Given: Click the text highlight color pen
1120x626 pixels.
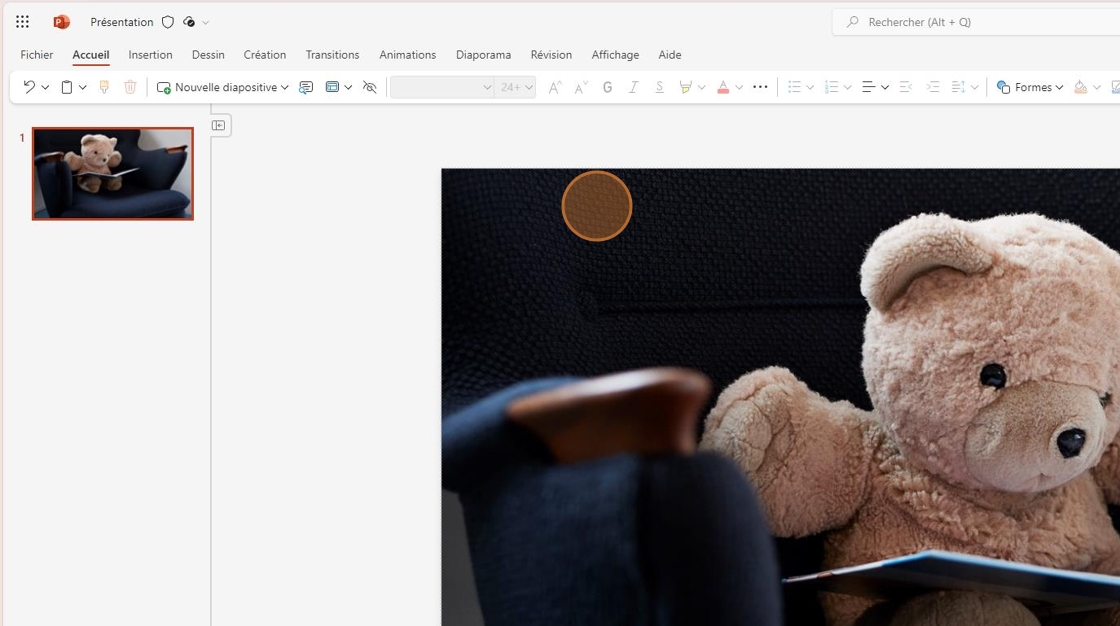Looking at the screenshot, I should [685, 87].
